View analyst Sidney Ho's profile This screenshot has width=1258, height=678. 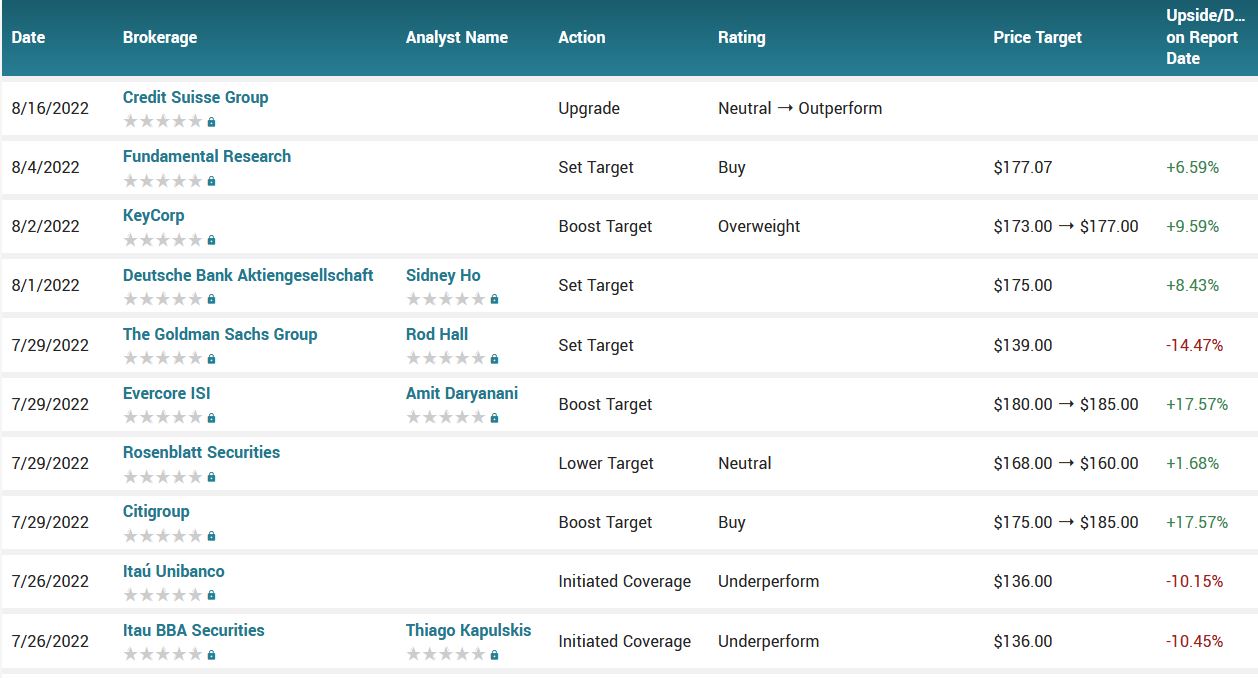[443, 275]
